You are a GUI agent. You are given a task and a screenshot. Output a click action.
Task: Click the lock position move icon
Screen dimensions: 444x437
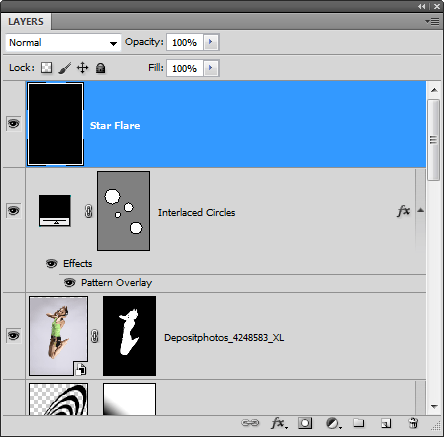82,68
